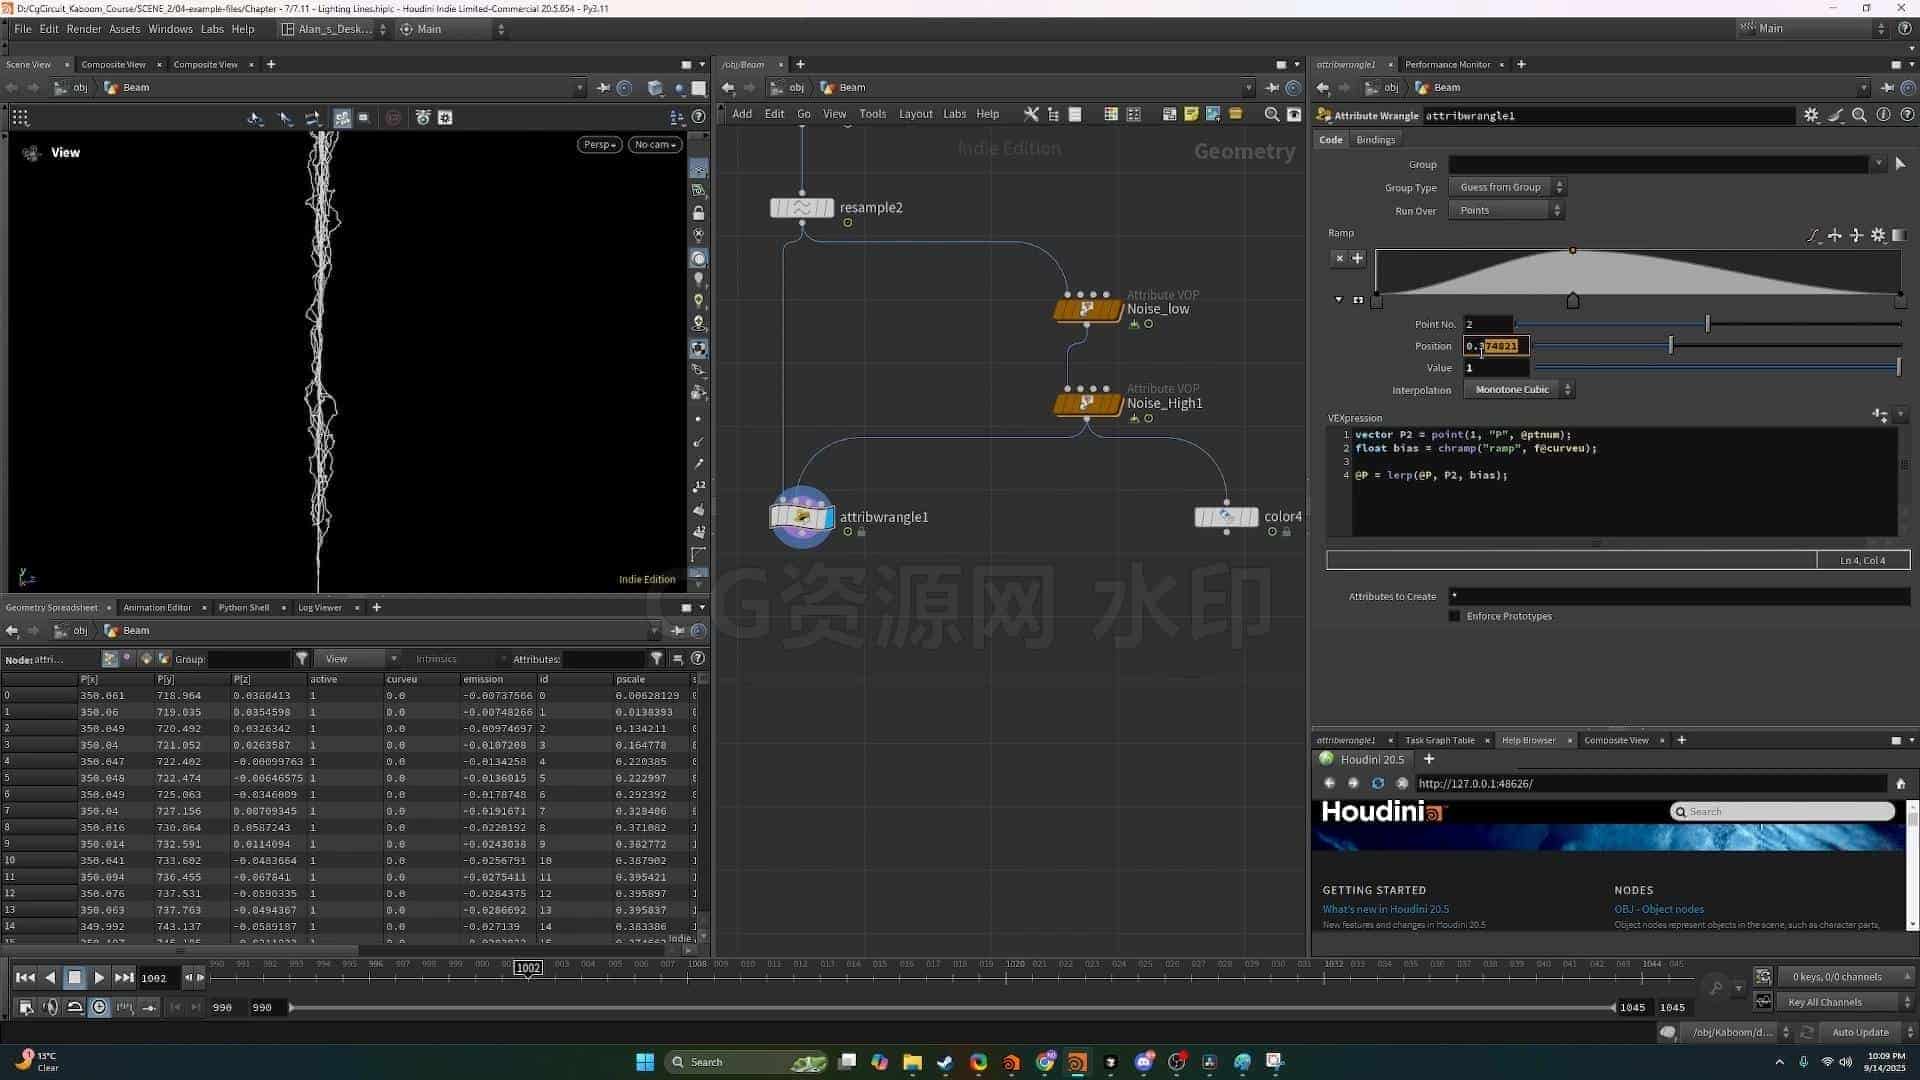Adjust the ramp Position slider handle
This screenshot has height=1080, width=1920.
(x=1670, y=346)
